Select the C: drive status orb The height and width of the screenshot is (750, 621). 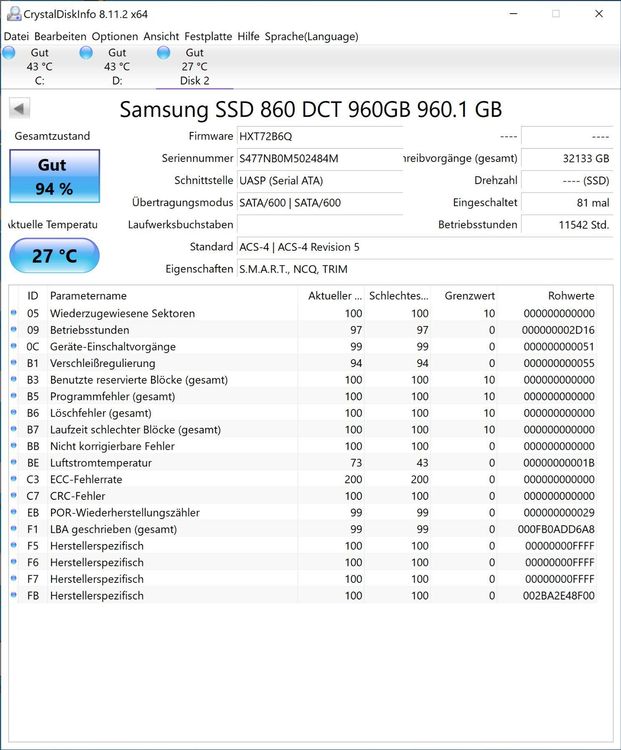click(x=9, y=53)
